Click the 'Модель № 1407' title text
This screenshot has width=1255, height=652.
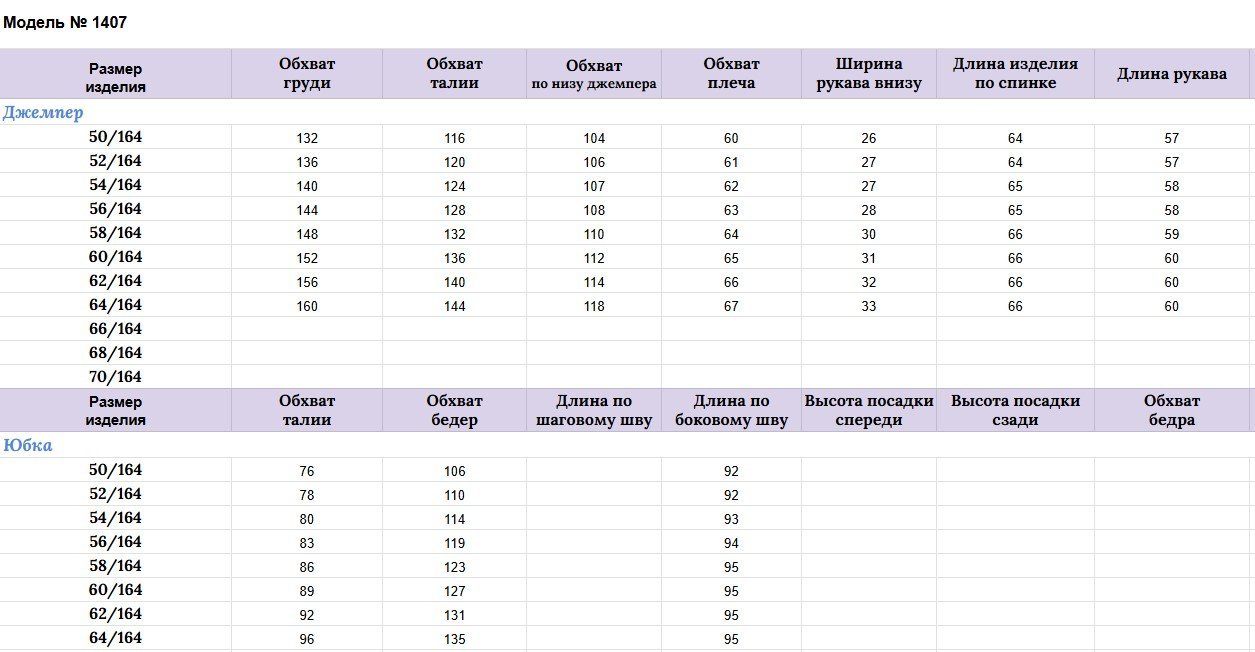[65, 22]
